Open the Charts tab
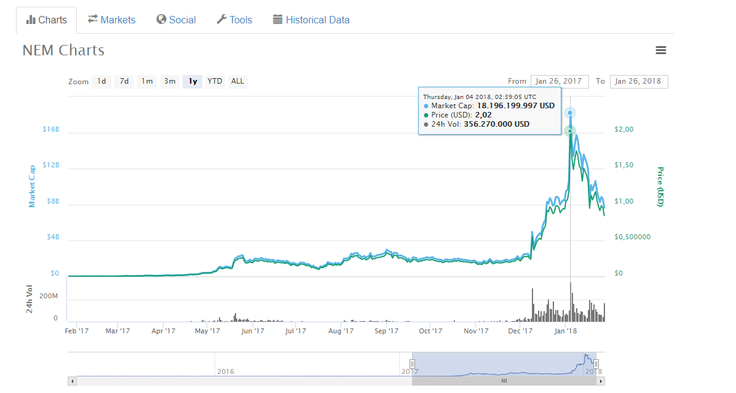 pyautogui.click(x=46, y=20)
